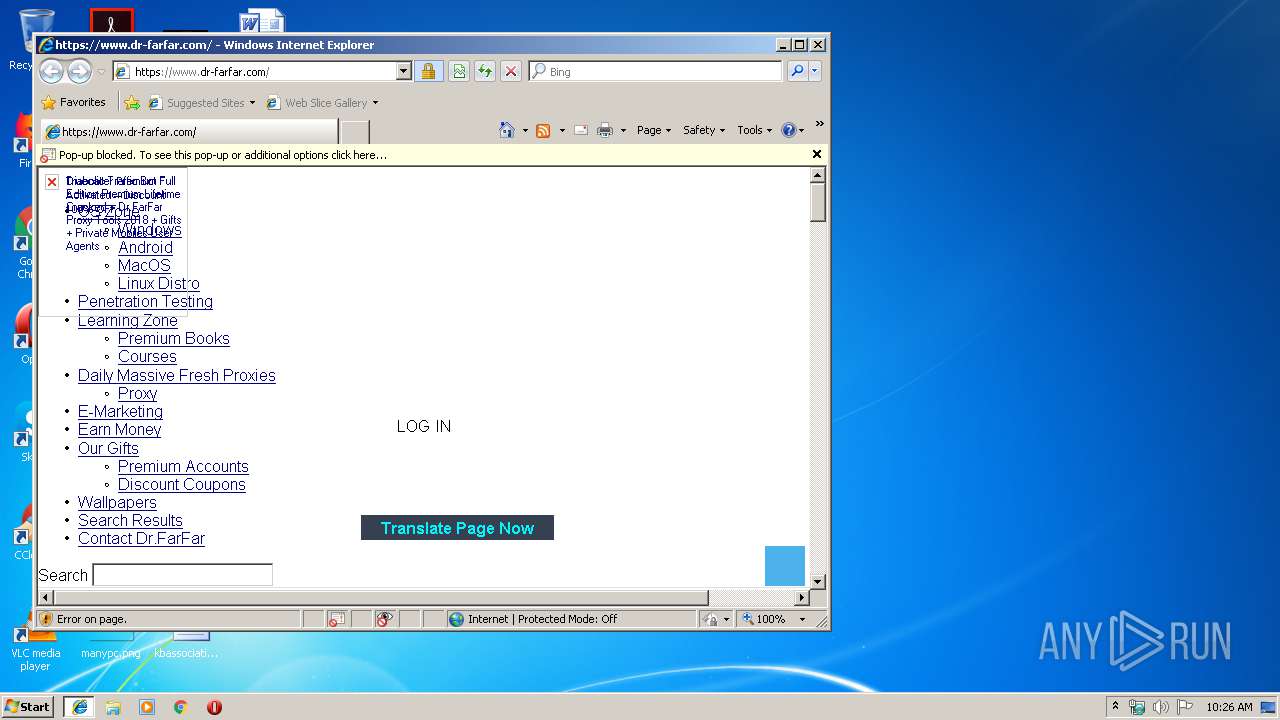Open a new blank tab
This screenshot has height=720, width=1280.
coord(355,132)
